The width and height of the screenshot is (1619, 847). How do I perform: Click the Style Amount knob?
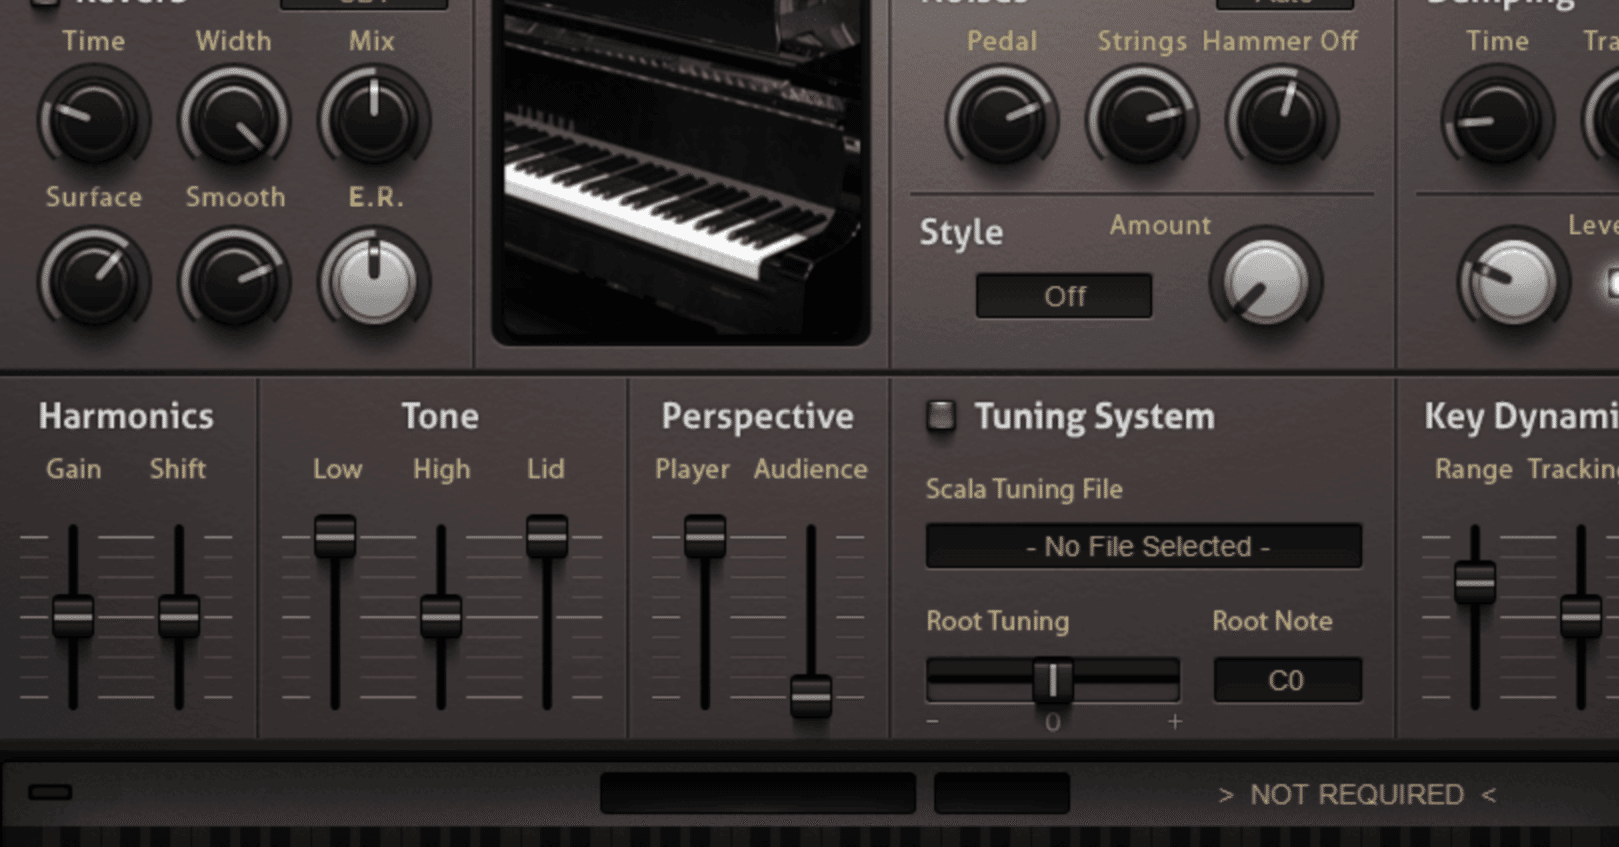click(x=1265, y=281)
